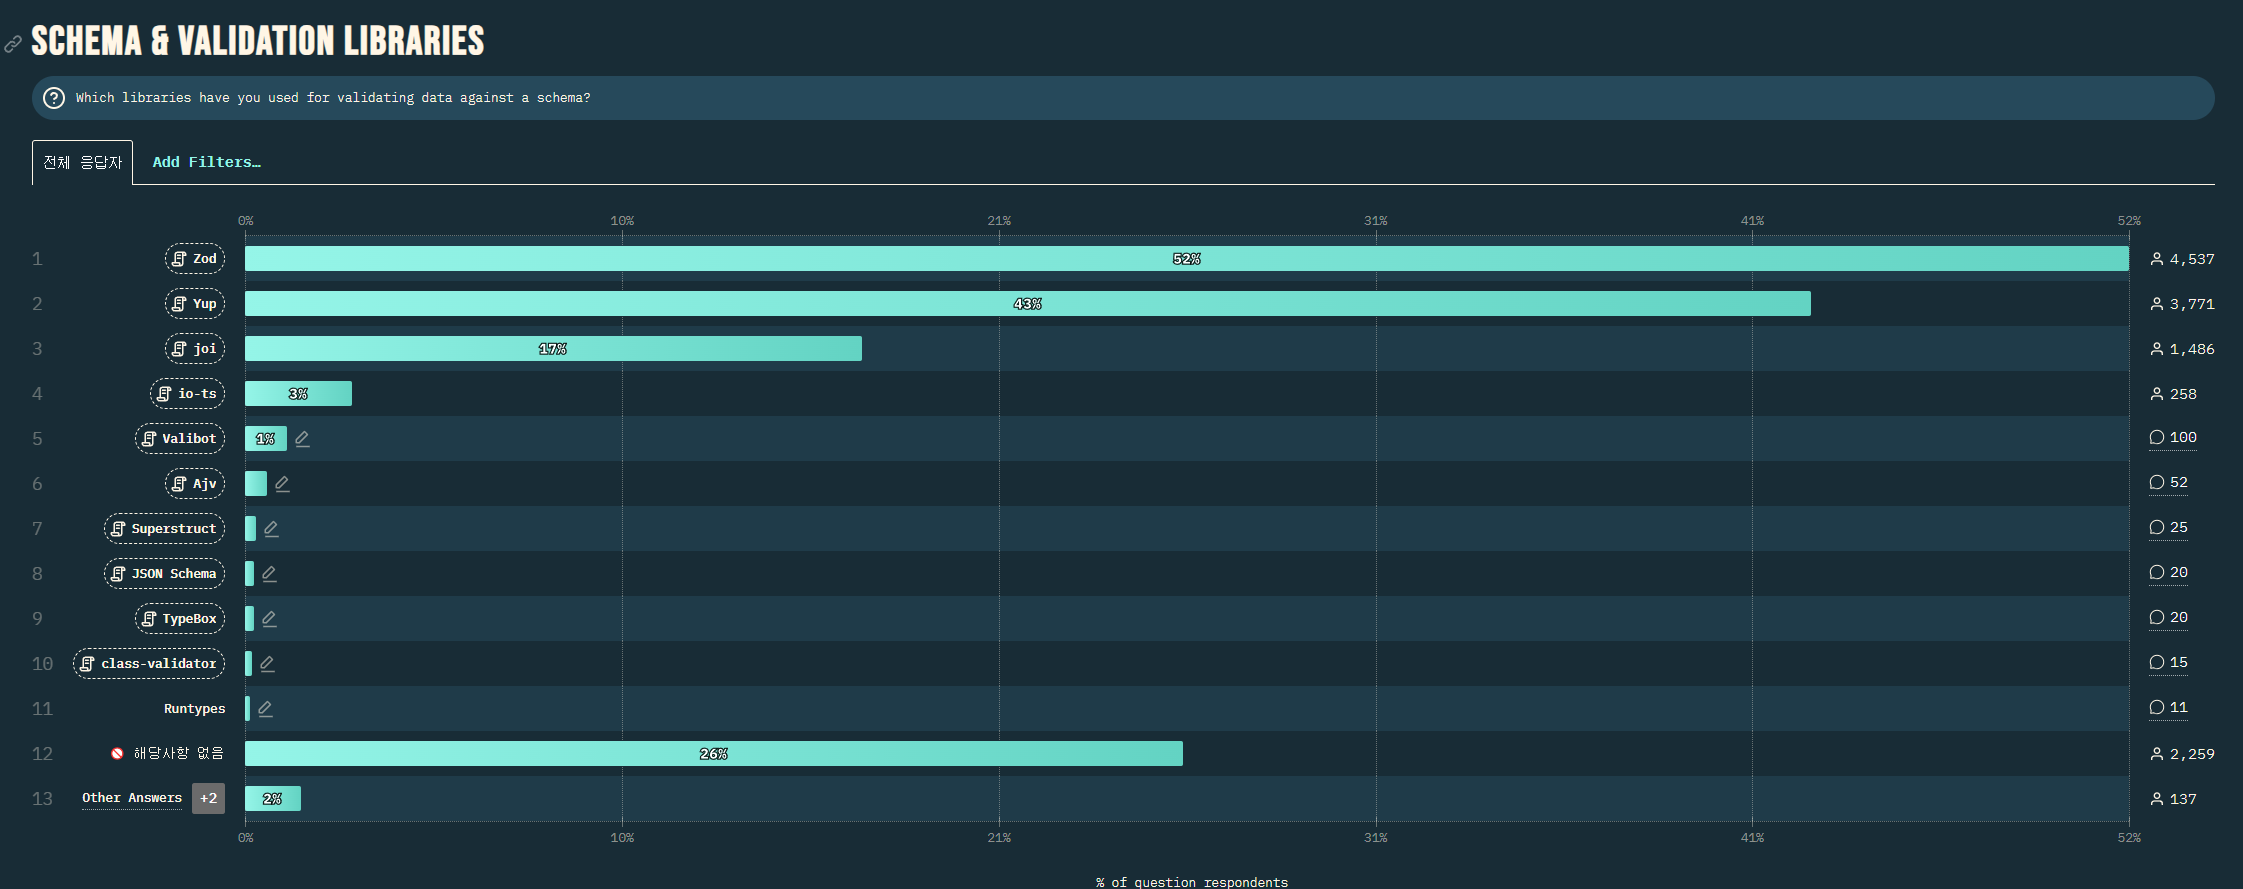Click the Schema & Validation Libraries heading
2243x889 pixels.
point(258,41)
